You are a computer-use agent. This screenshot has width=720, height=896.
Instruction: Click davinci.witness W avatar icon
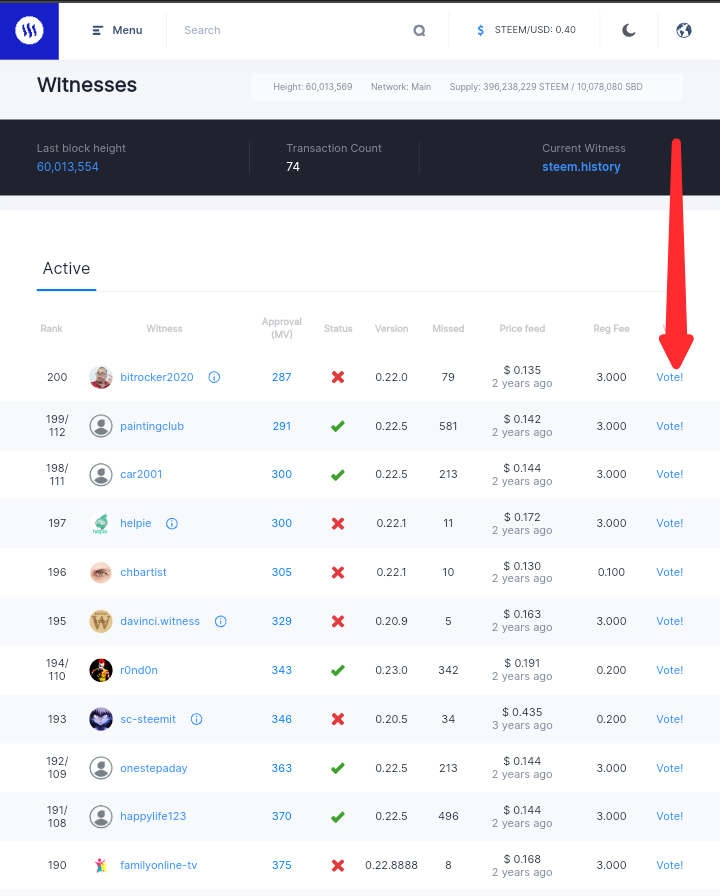click(x=101, y=621)
